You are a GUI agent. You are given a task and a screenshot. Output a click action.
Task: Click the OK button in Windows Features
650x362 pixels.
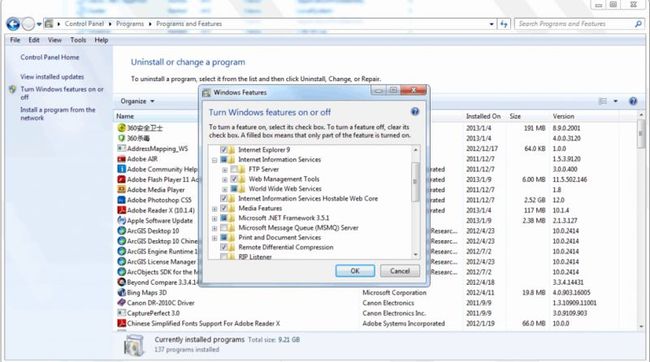tap(355, 271)
